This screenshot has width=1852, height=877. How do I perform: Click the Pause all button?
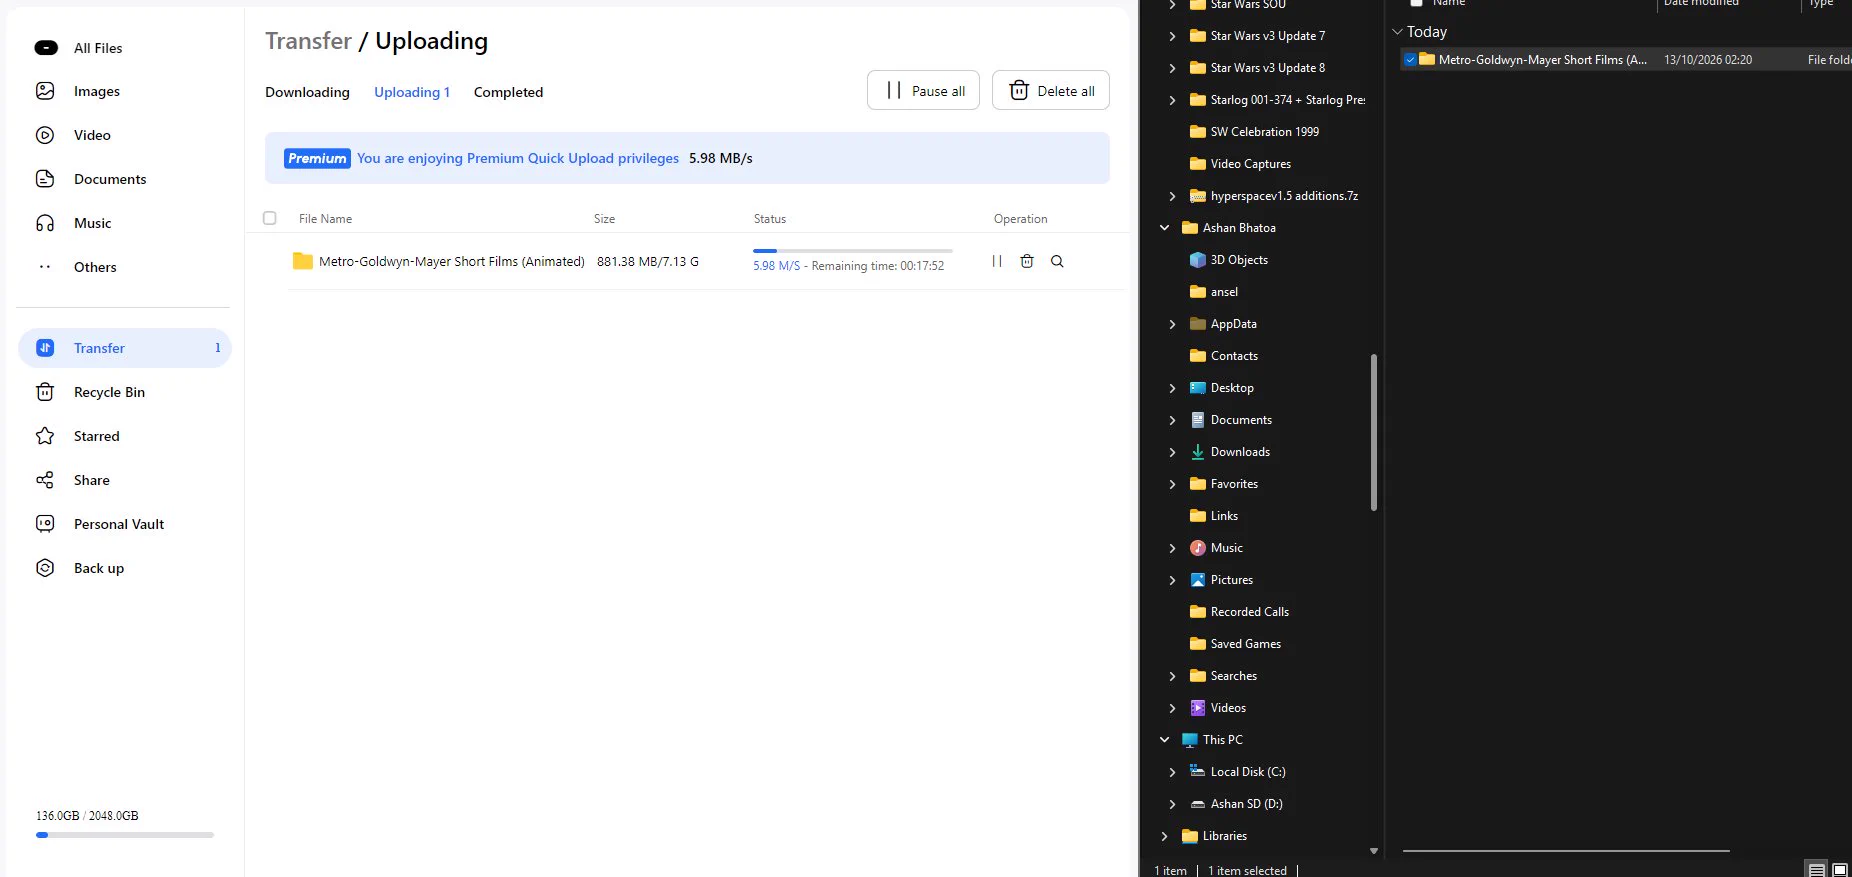coord(923,90)
